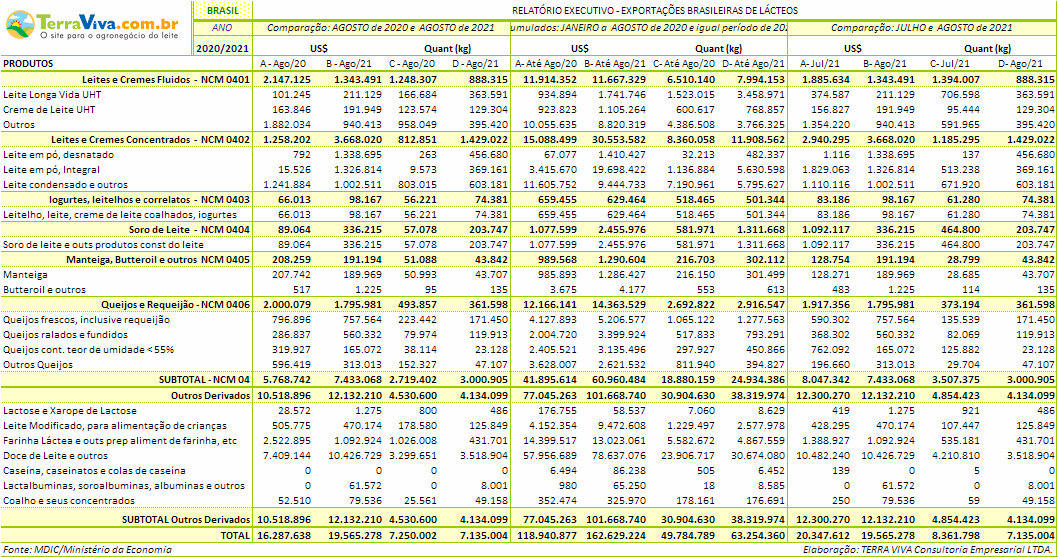
Task: Select the total quantity value 63.254.360
Action: click(x=756, y=535)
